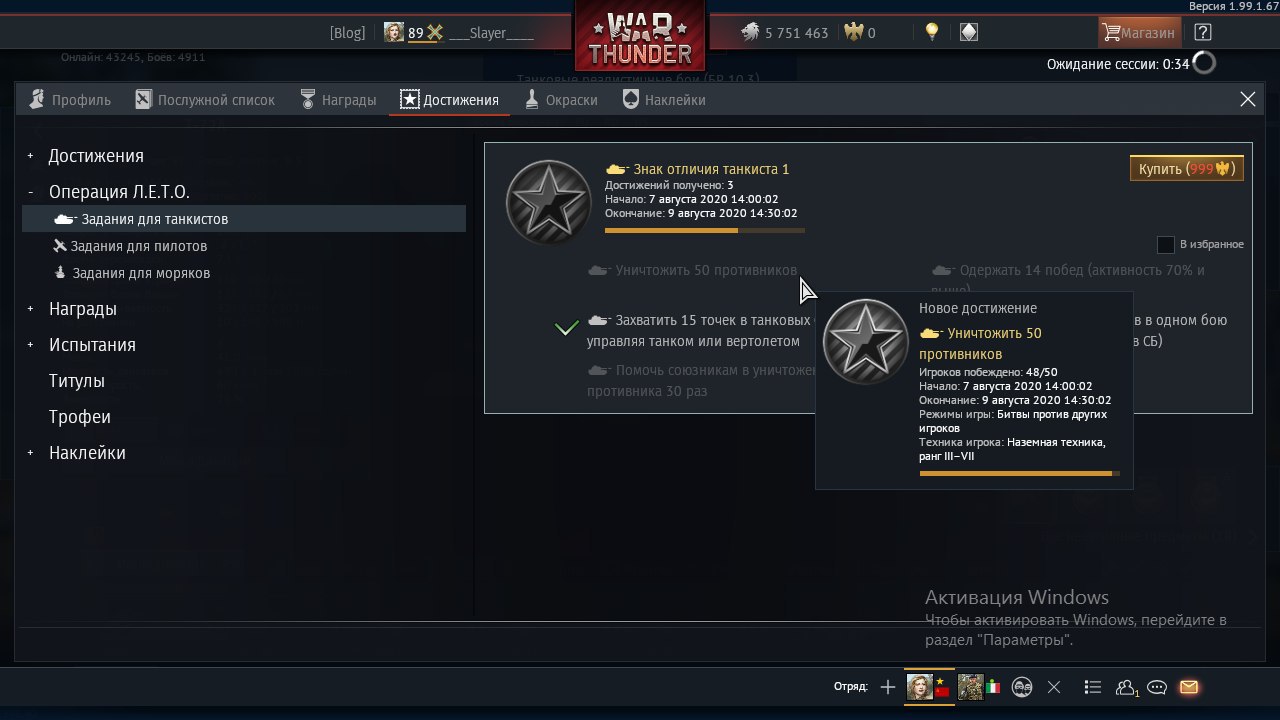Image resolution: width=1280 pixels, height=720 pixels.
Task: Open the Магазин shop button
Action: click(x=1138, y=32)
